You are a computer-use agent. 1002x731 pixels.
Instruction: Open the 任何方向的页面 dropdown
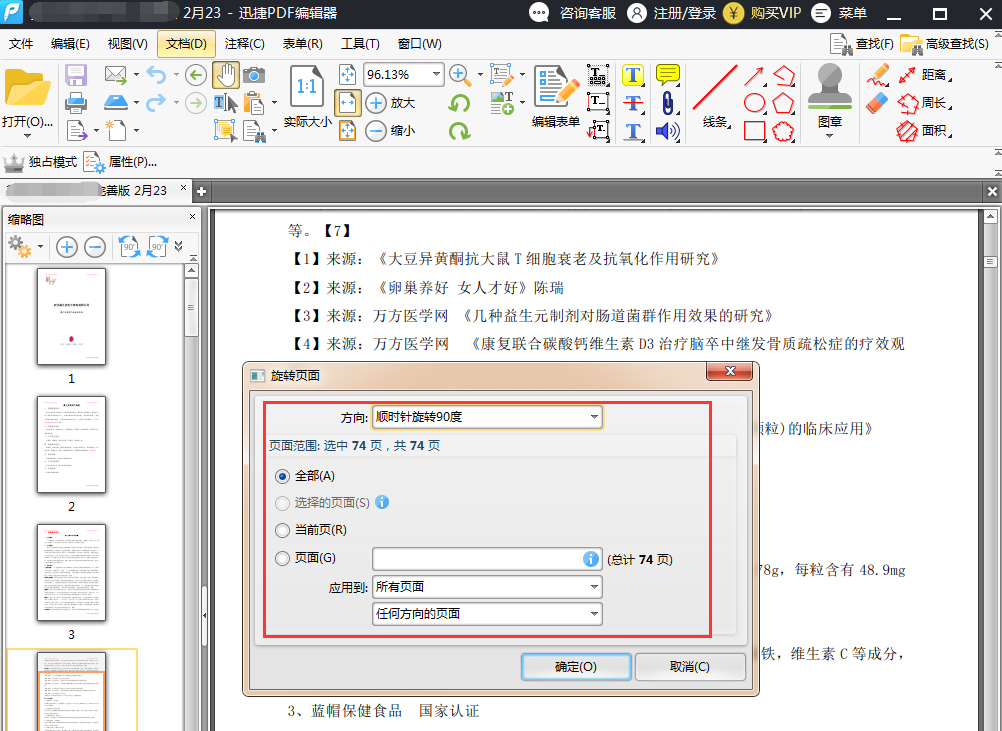pyautogui.click(x=487, y=614)
